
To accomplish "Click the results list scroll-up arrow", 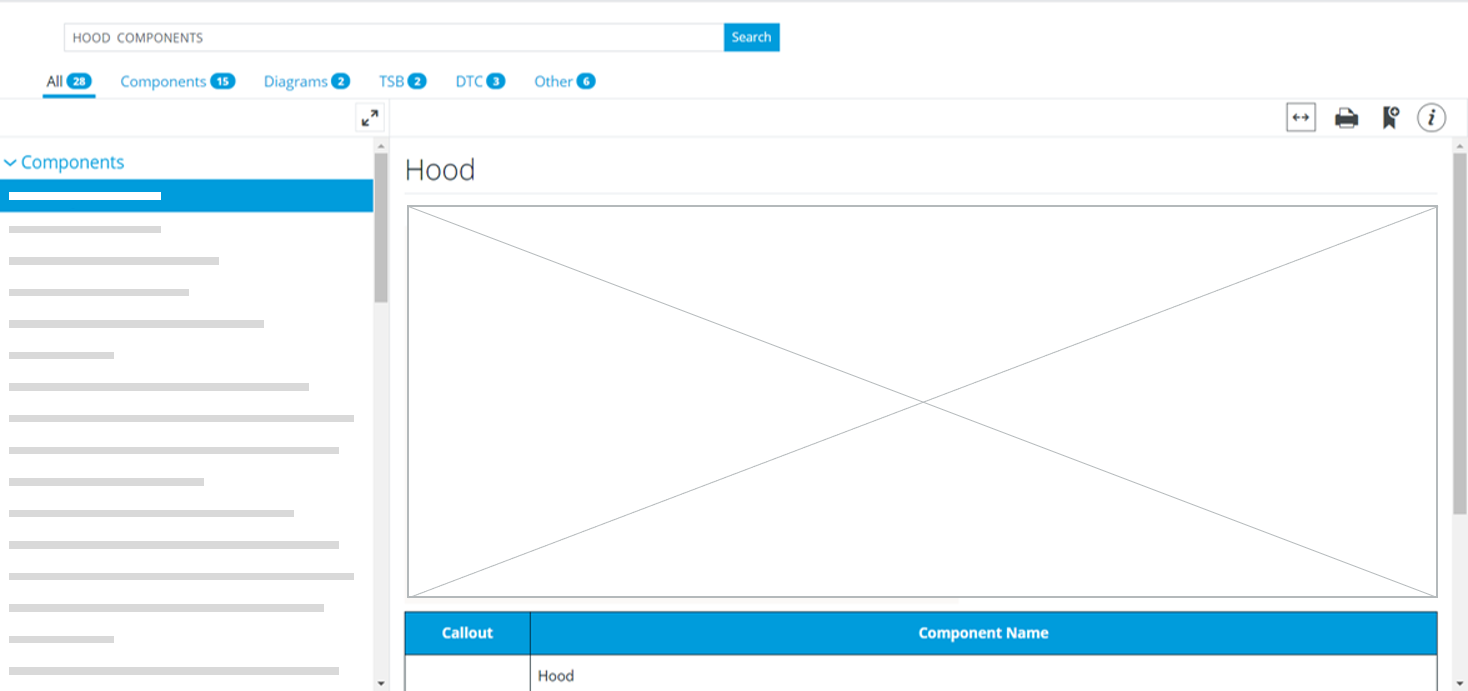I will coord(381,146).
